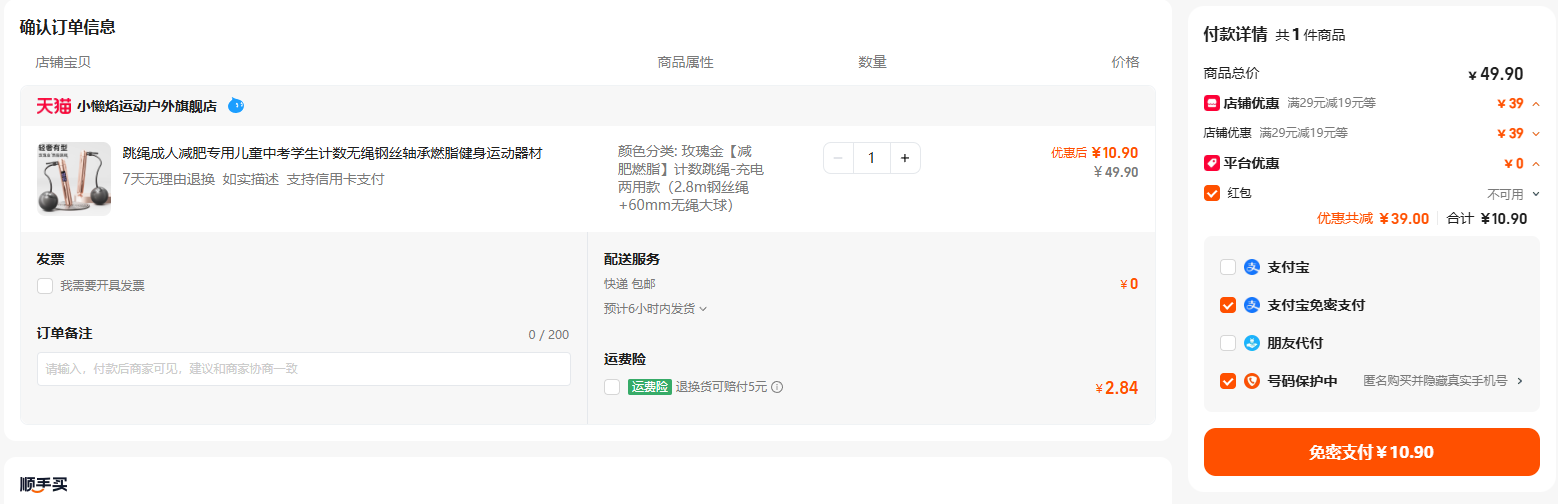Toggle the 号码保护中 checkbox

pyautogui.click(x=1228, y=381)
